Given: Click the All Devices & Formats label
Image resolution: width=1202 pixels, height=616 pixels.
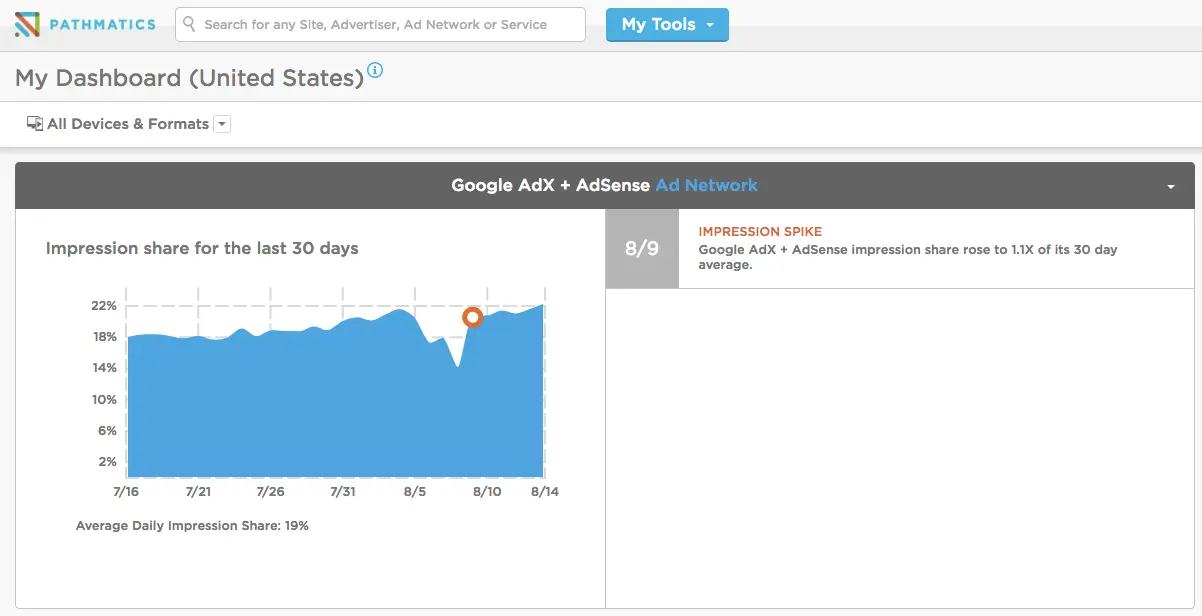Looking at the screenshot, I should coord(128,124).
